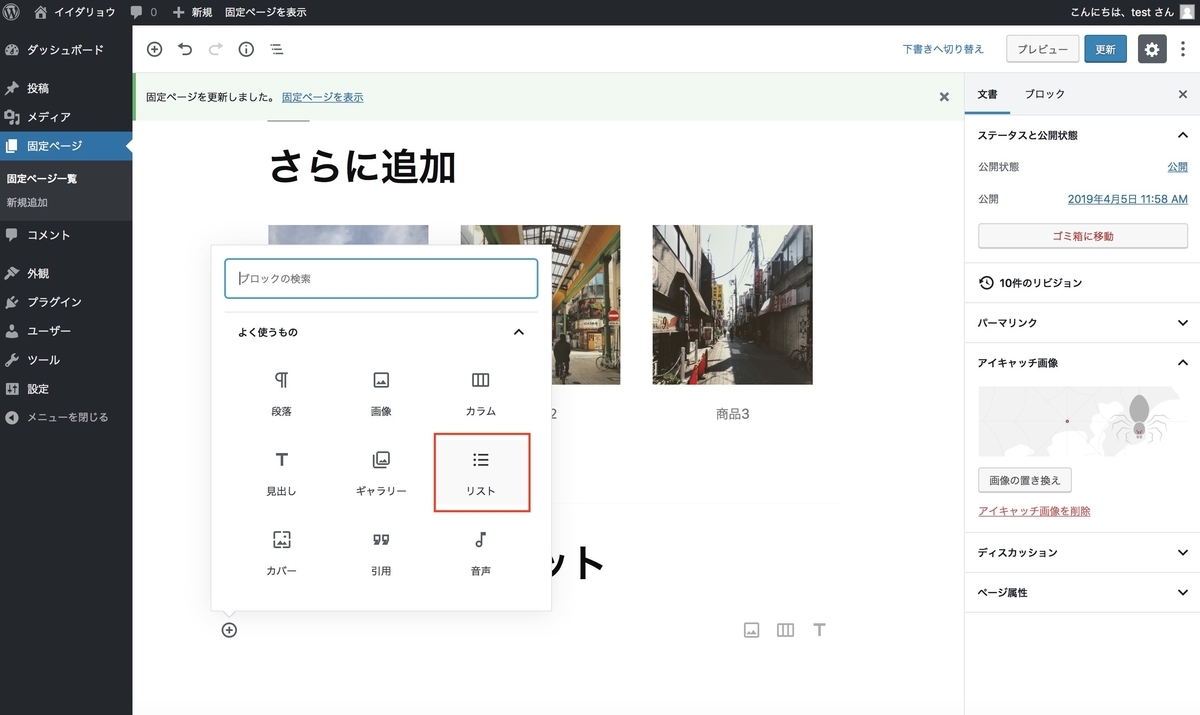The height and width of the screenshot is (715, 1200).
Task: Undo the last edit
Action: 185,49
